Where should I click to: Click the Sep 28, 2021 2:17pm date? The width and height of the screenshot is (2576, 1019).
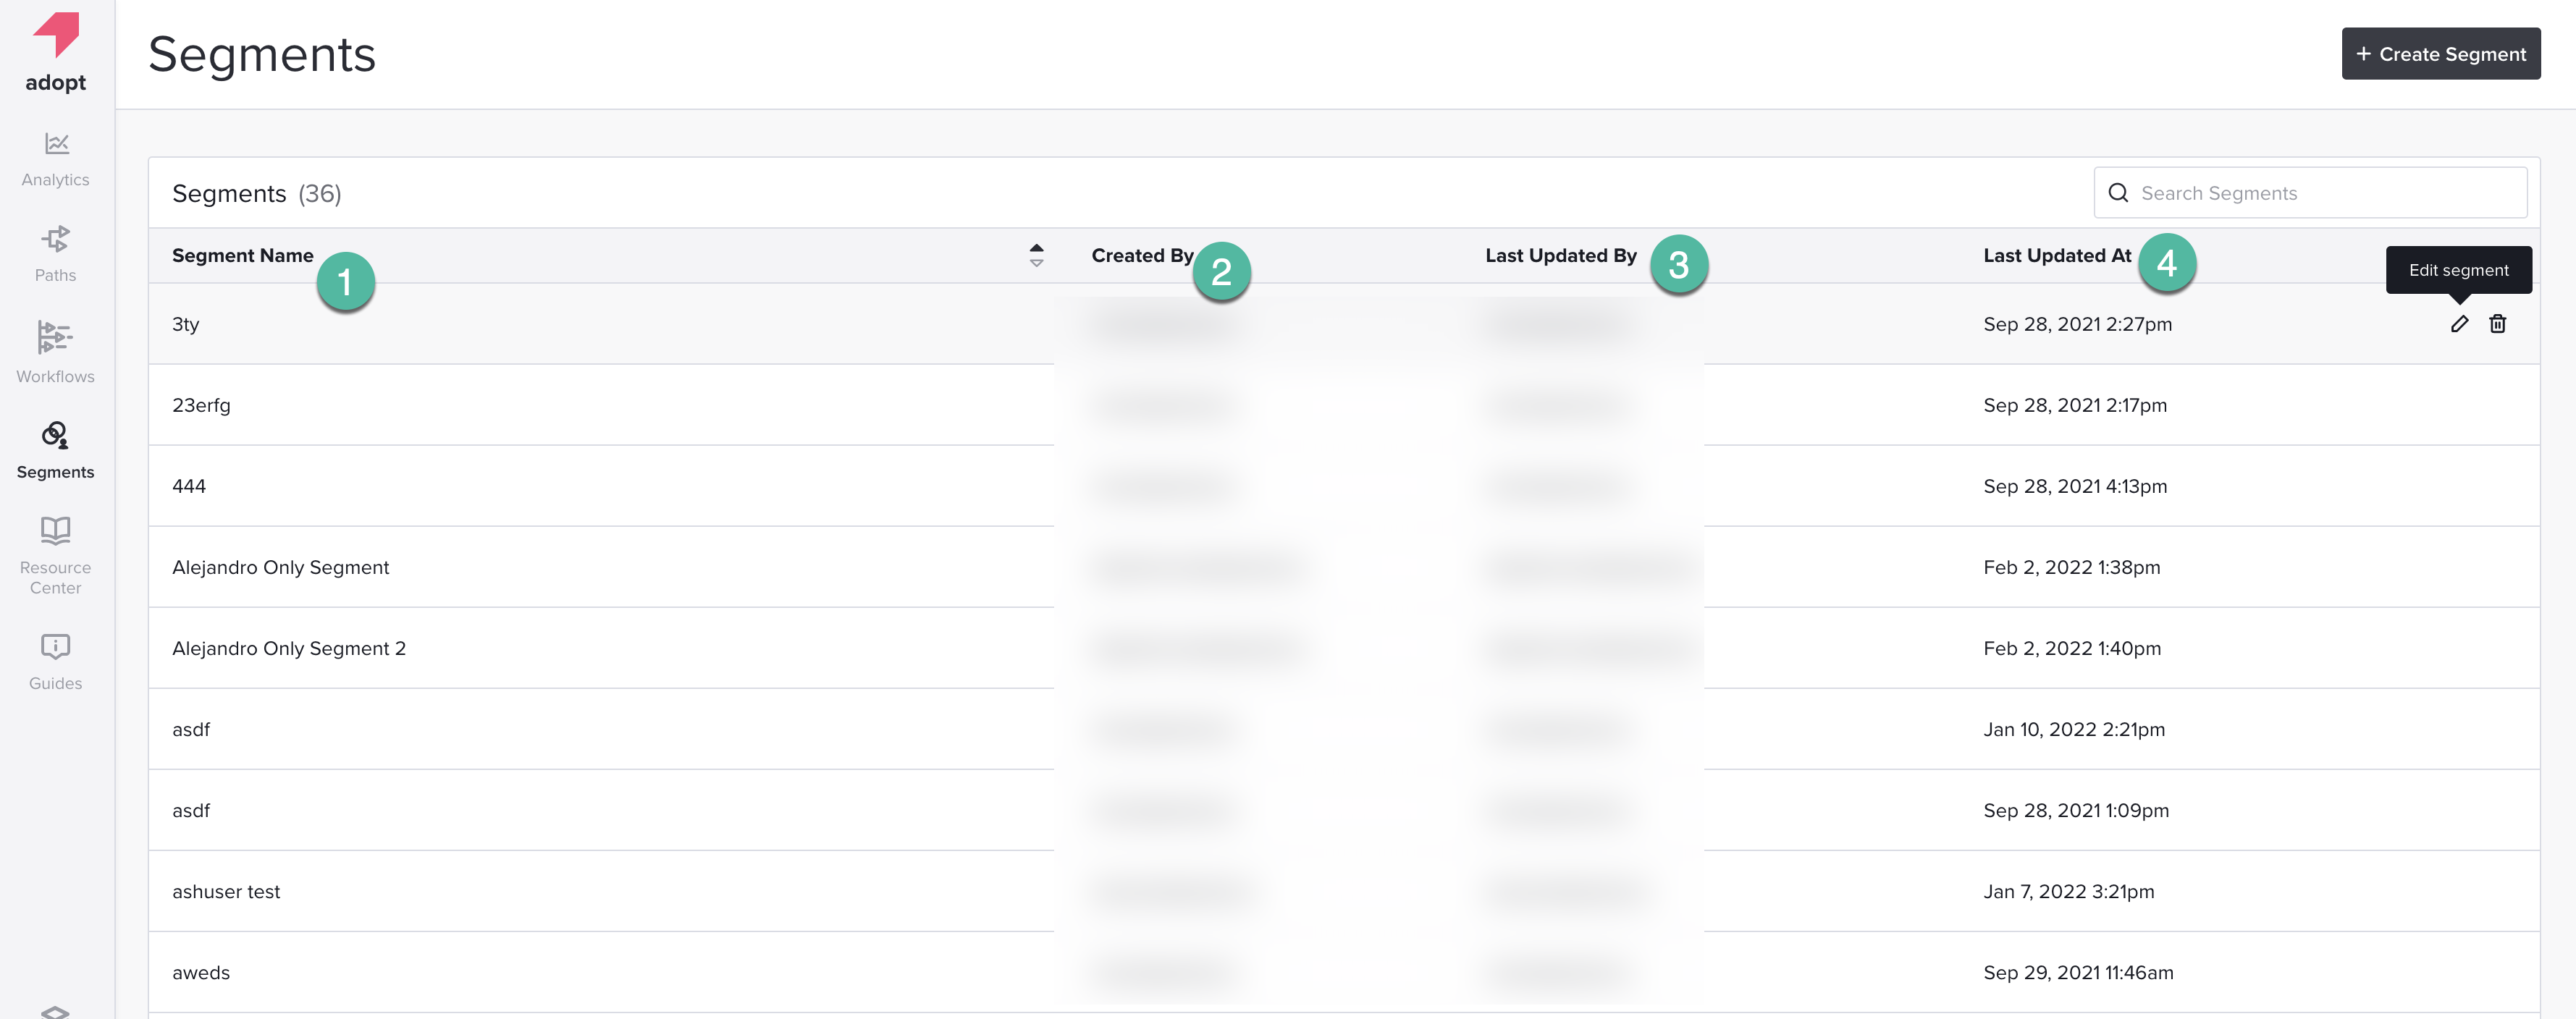pyautogui.click(x=2075, y=404)
